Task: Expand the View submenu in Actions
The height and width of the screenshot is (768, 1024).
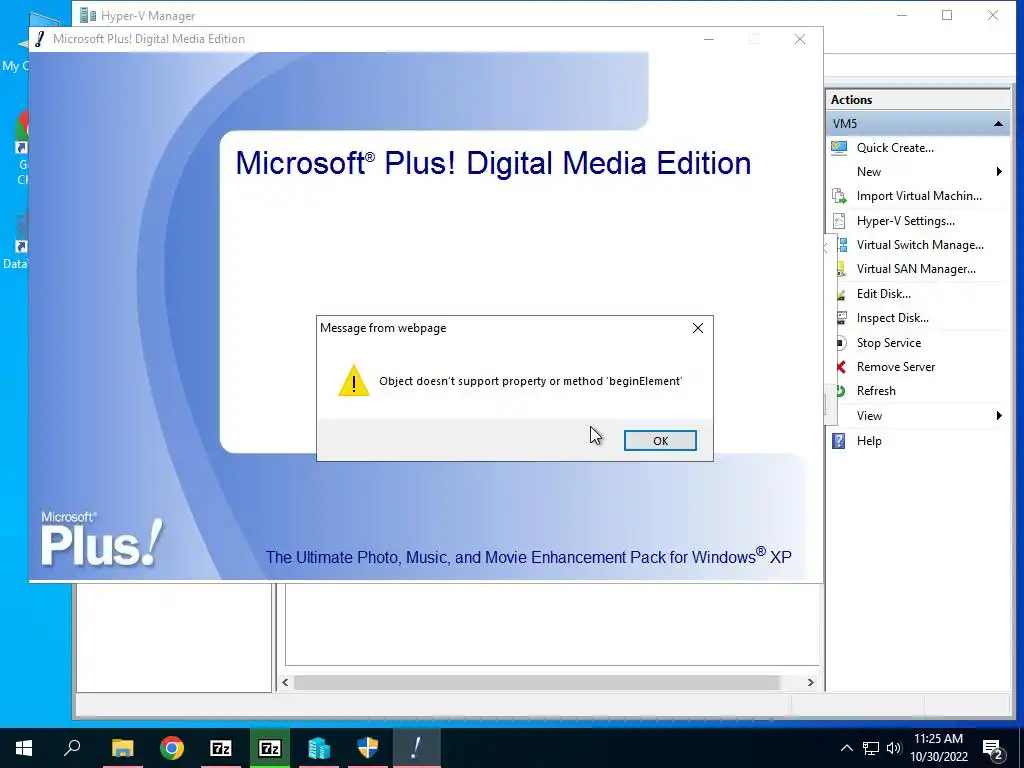Action: tap(999, 415)
